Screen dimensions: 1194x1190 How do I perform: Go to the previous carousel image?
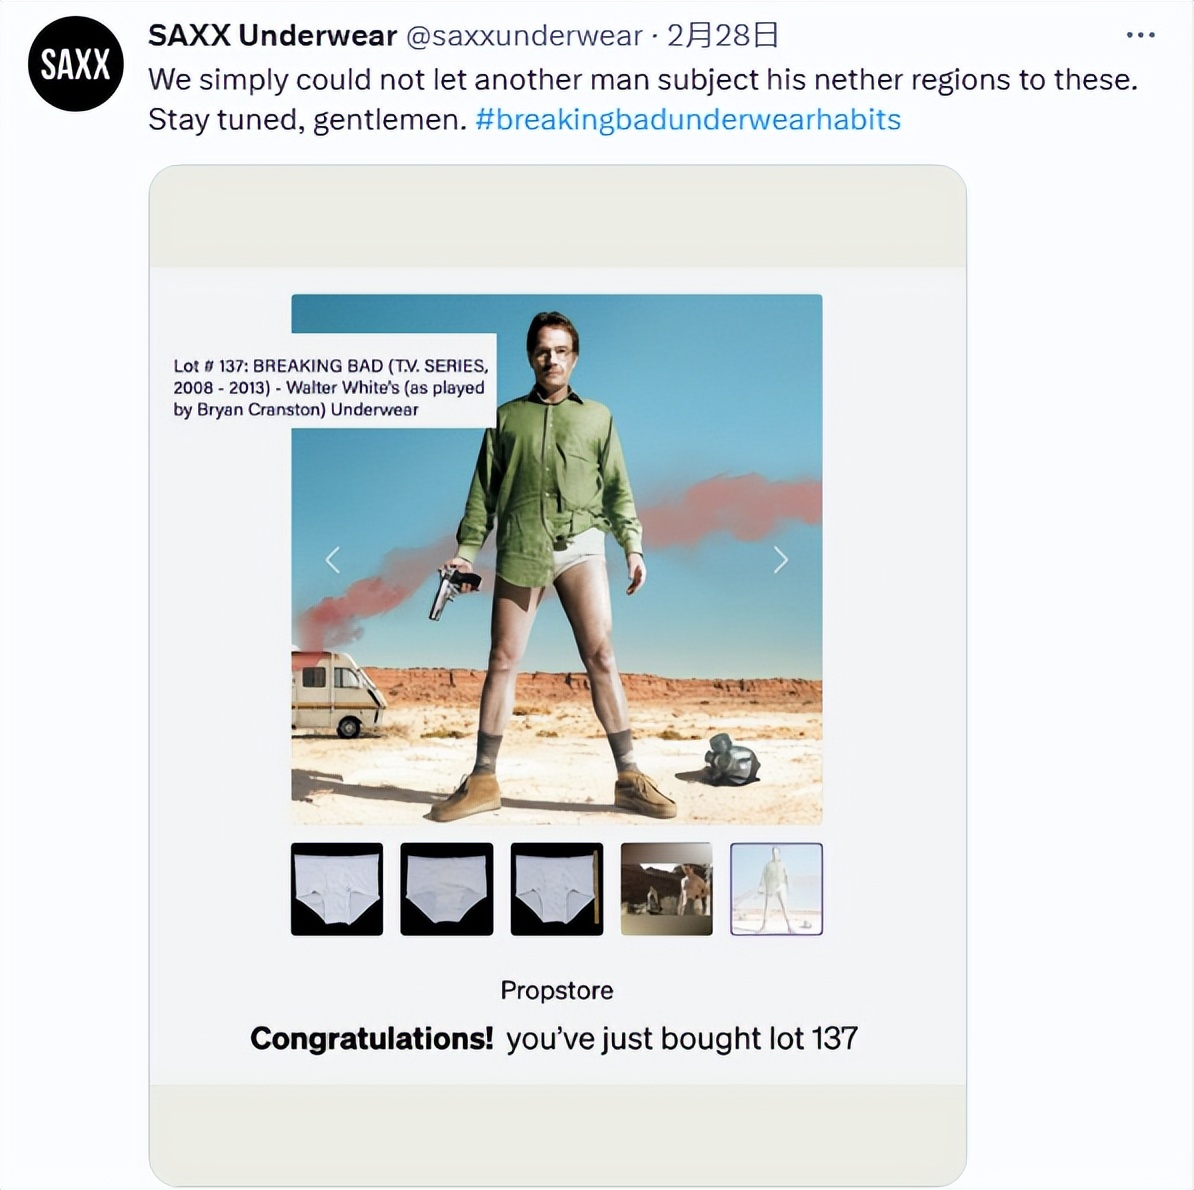pos(333,560)
